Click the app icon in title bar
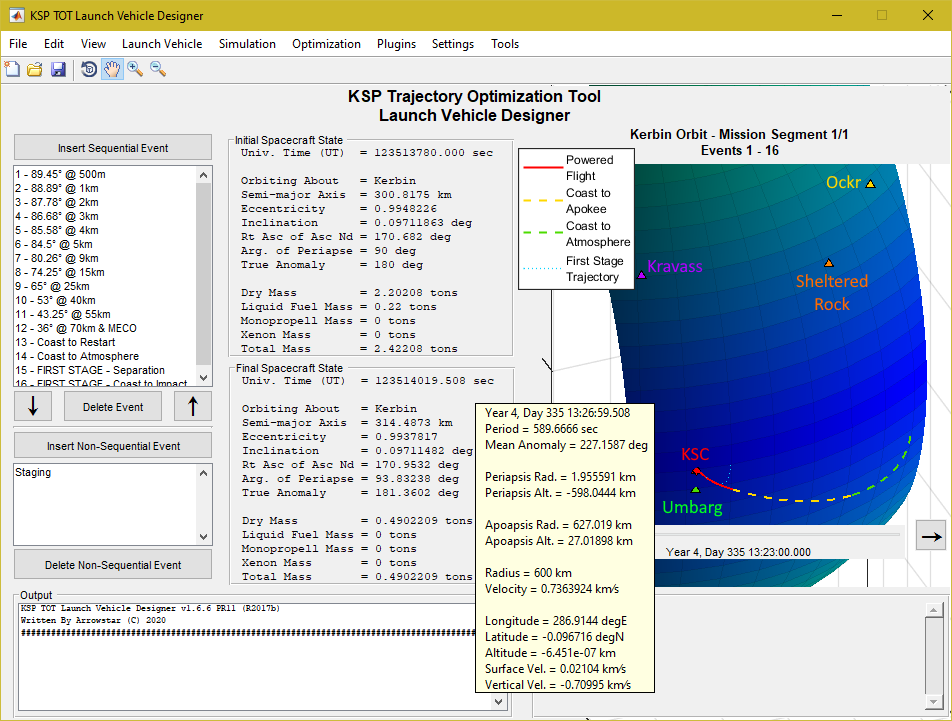This screenshot has width=952, height=721. tap(16, 15)
